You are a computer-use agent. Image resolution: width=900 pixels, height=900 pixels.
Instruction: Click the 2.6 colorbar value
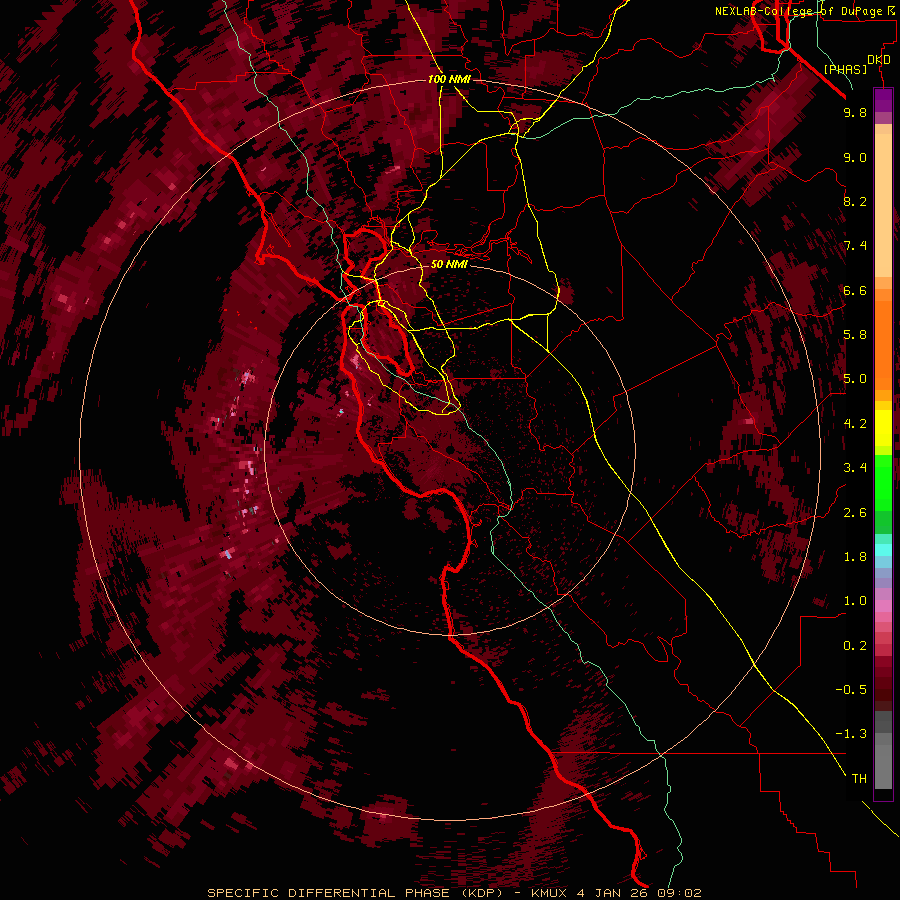point(855,513)
